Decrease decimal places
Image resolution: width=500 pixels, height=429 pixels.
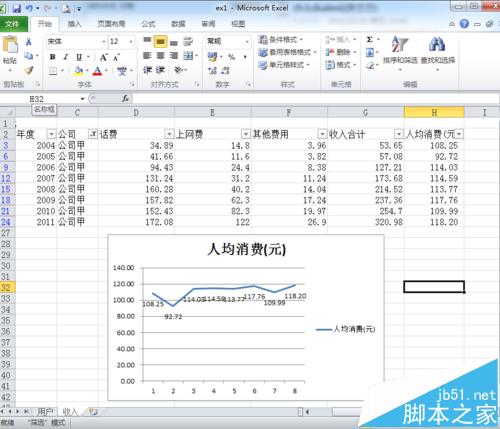click(x=226, y=70)
